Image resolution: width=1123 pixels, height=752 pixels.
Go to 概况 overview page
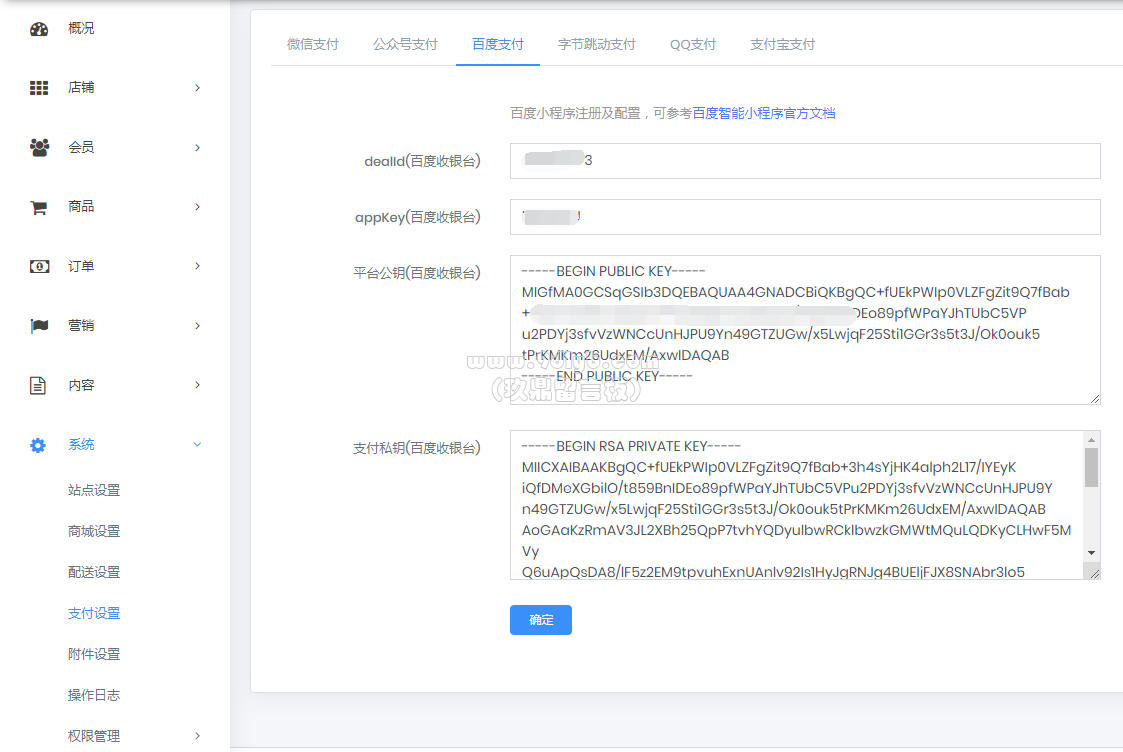coord(81,29)
